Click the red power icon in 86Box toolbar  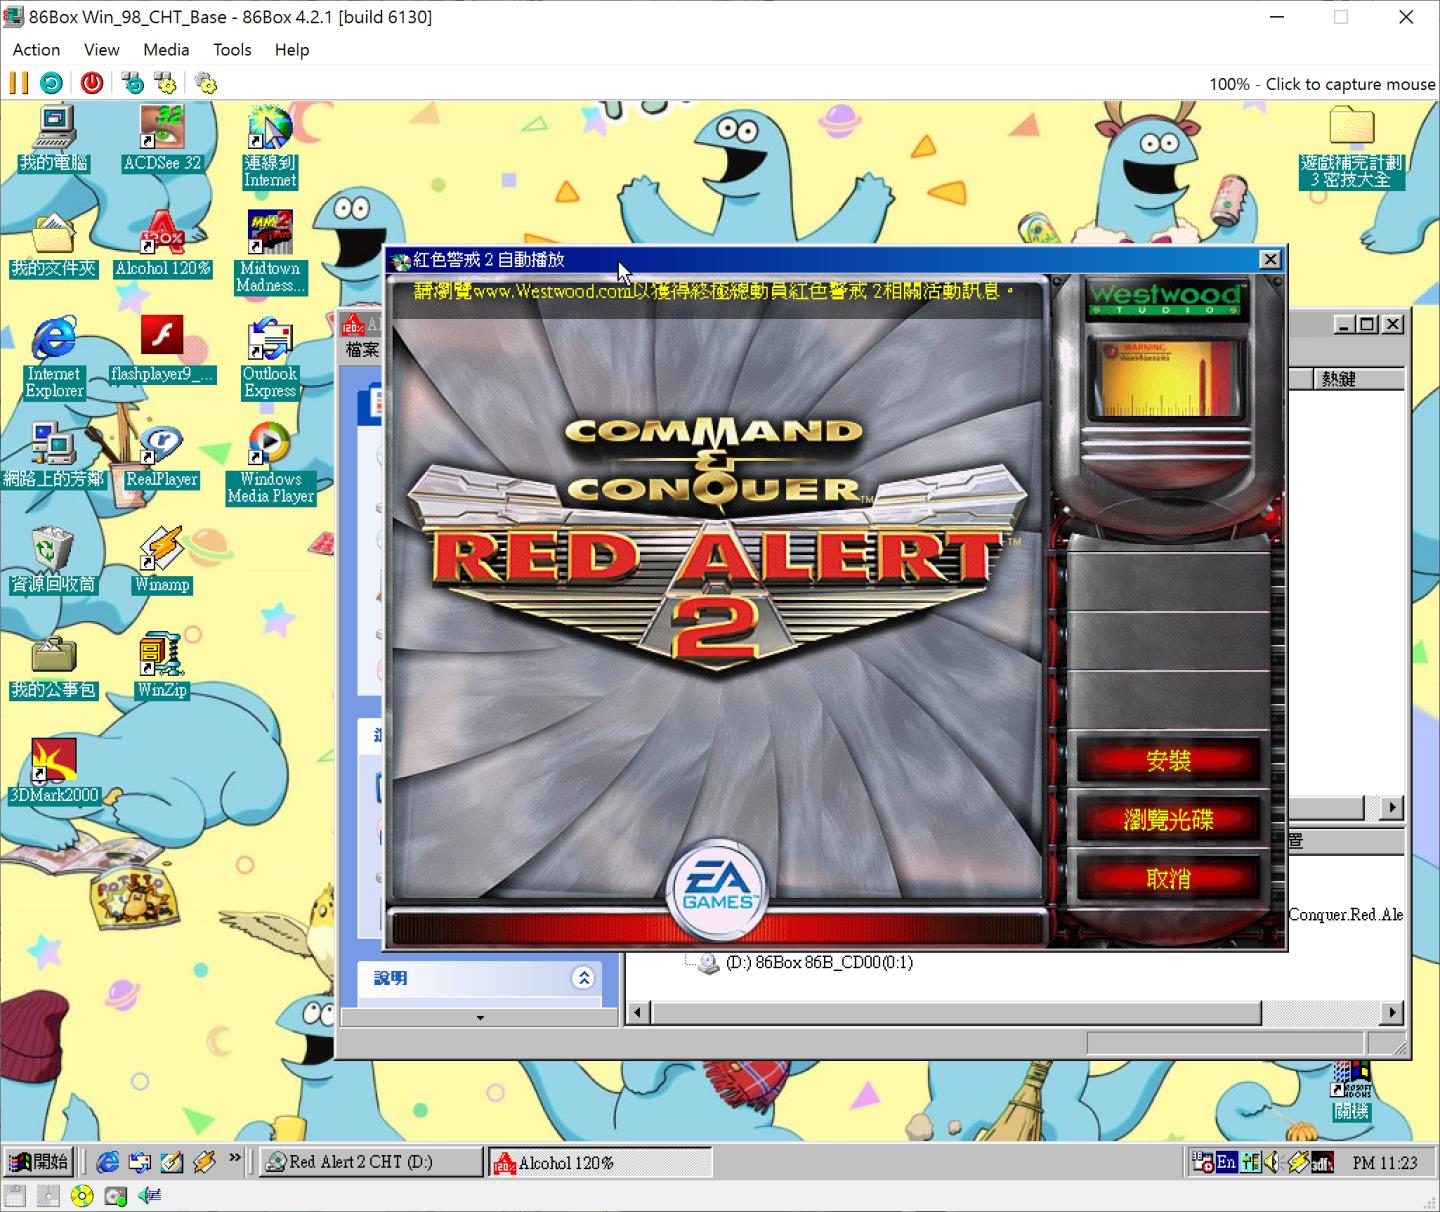pos(92,83)
